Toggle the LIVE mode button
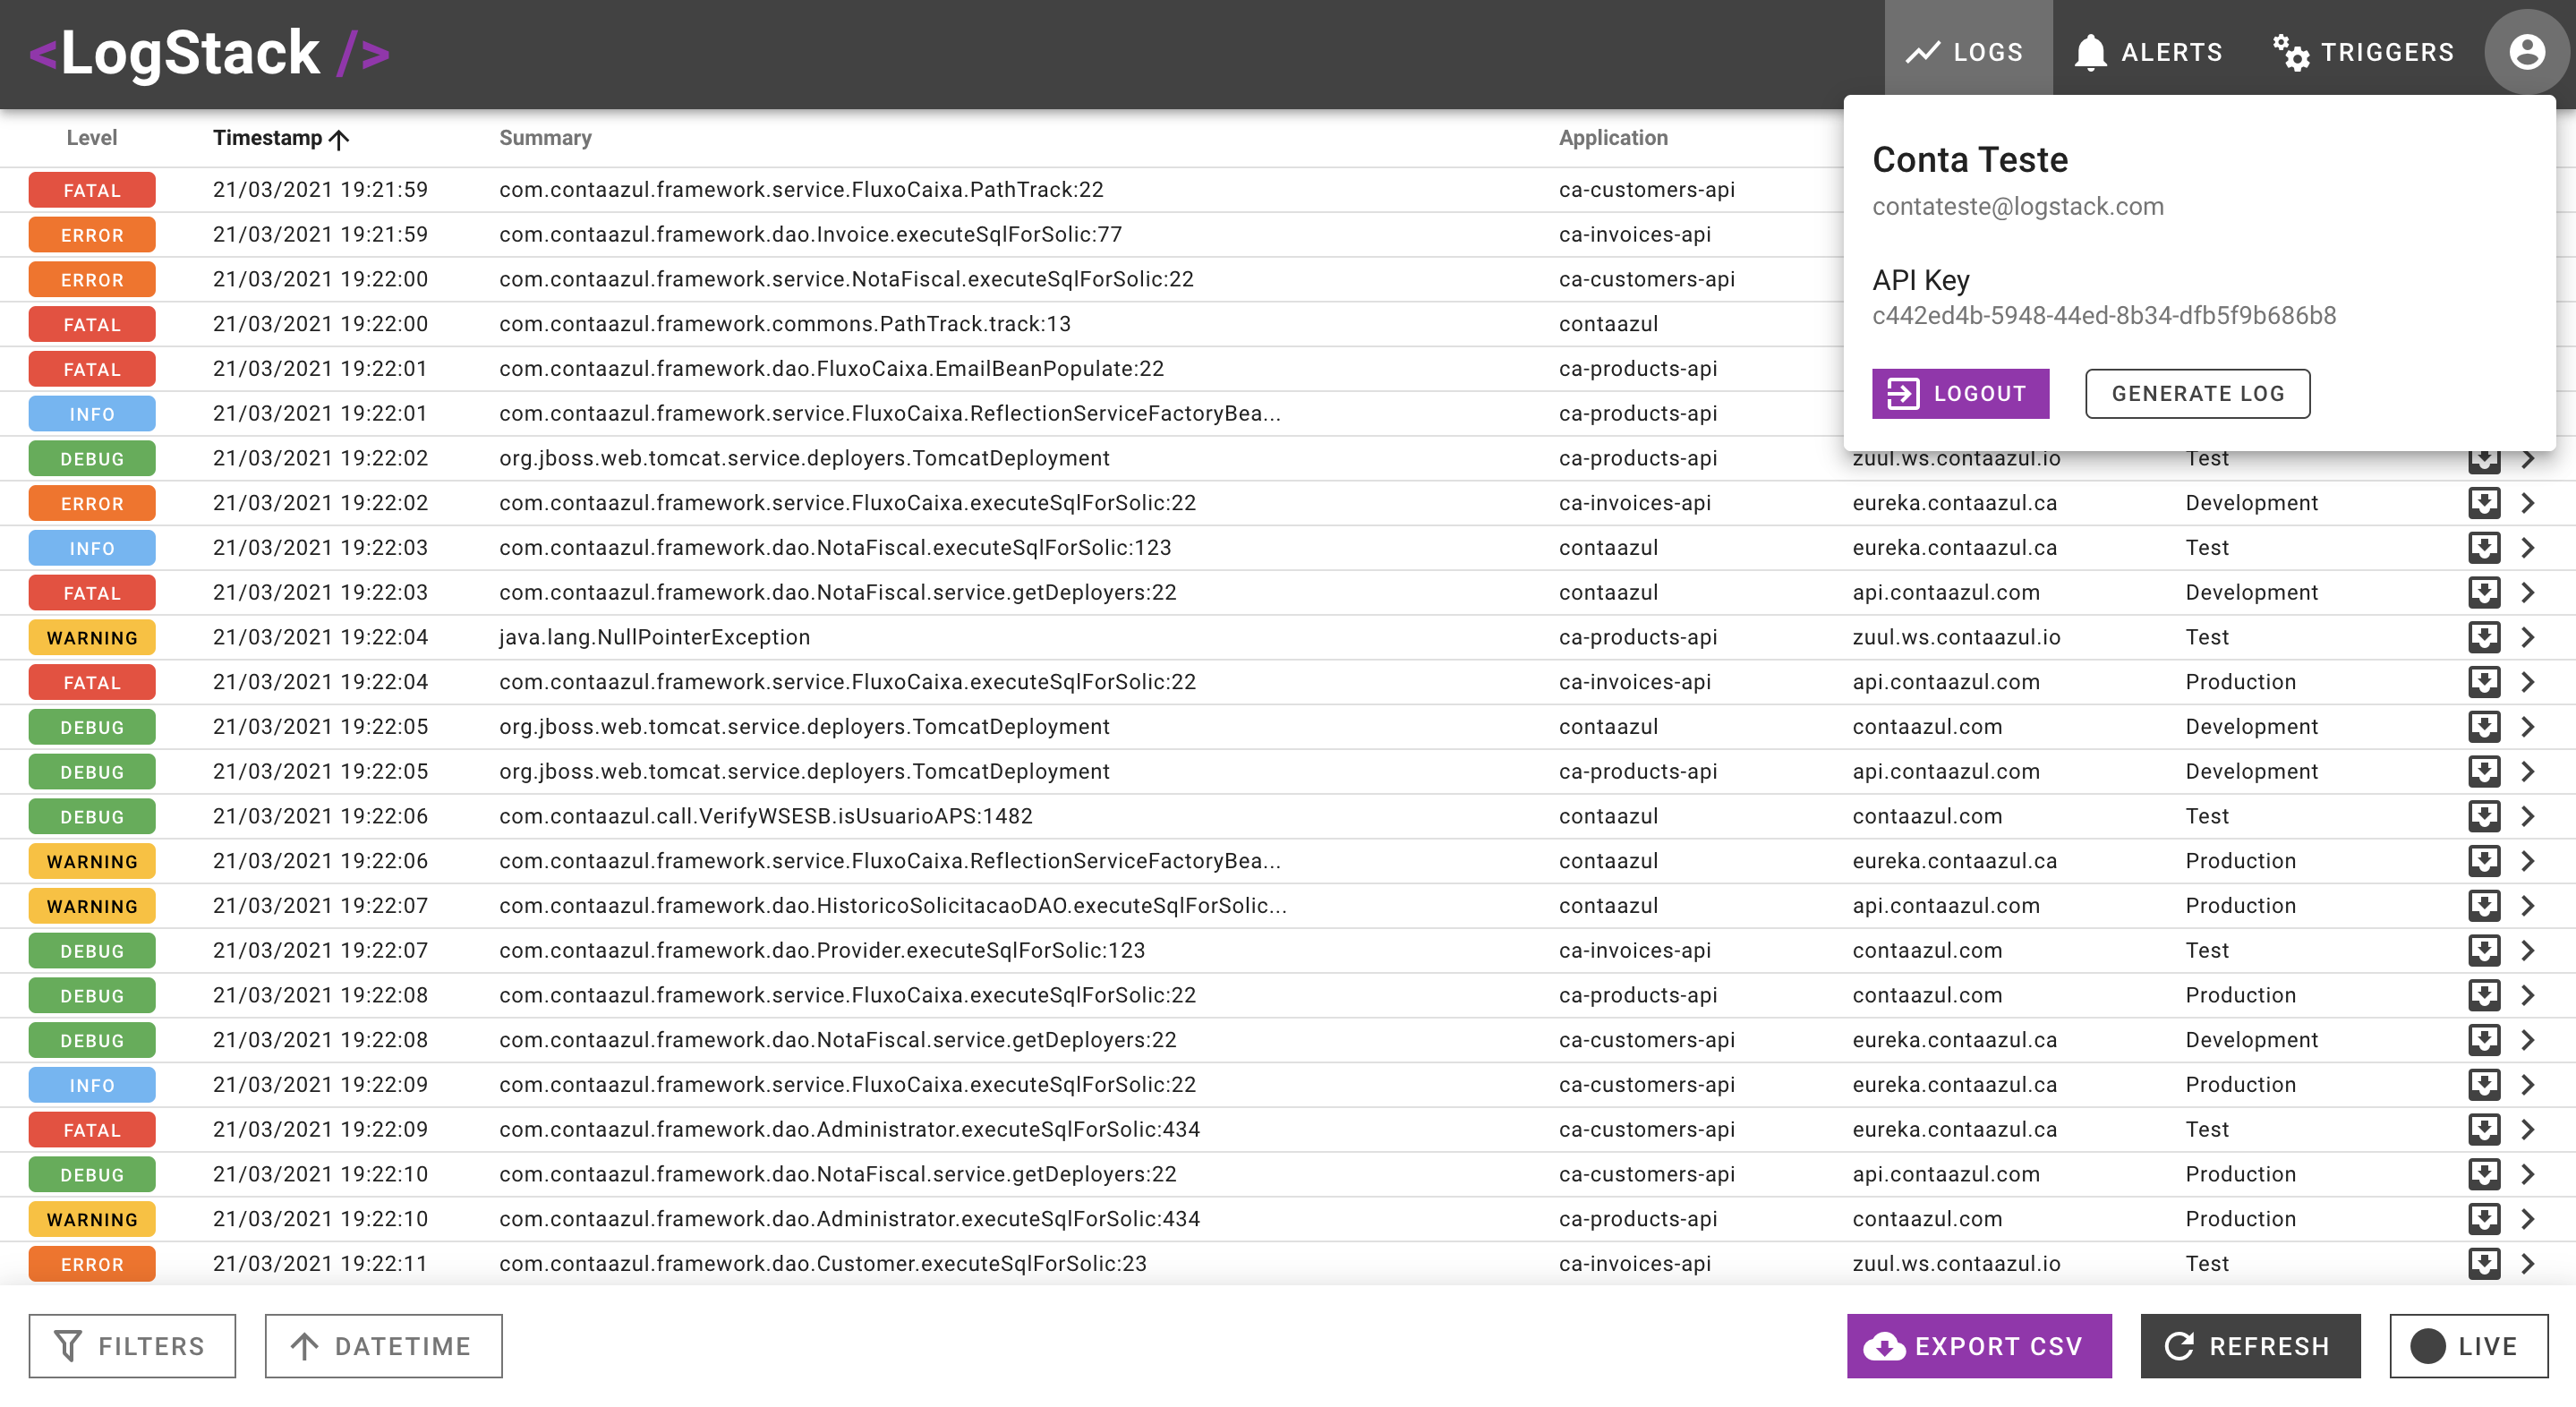2576x1407 pixels. click(x=2467, y=1346)
